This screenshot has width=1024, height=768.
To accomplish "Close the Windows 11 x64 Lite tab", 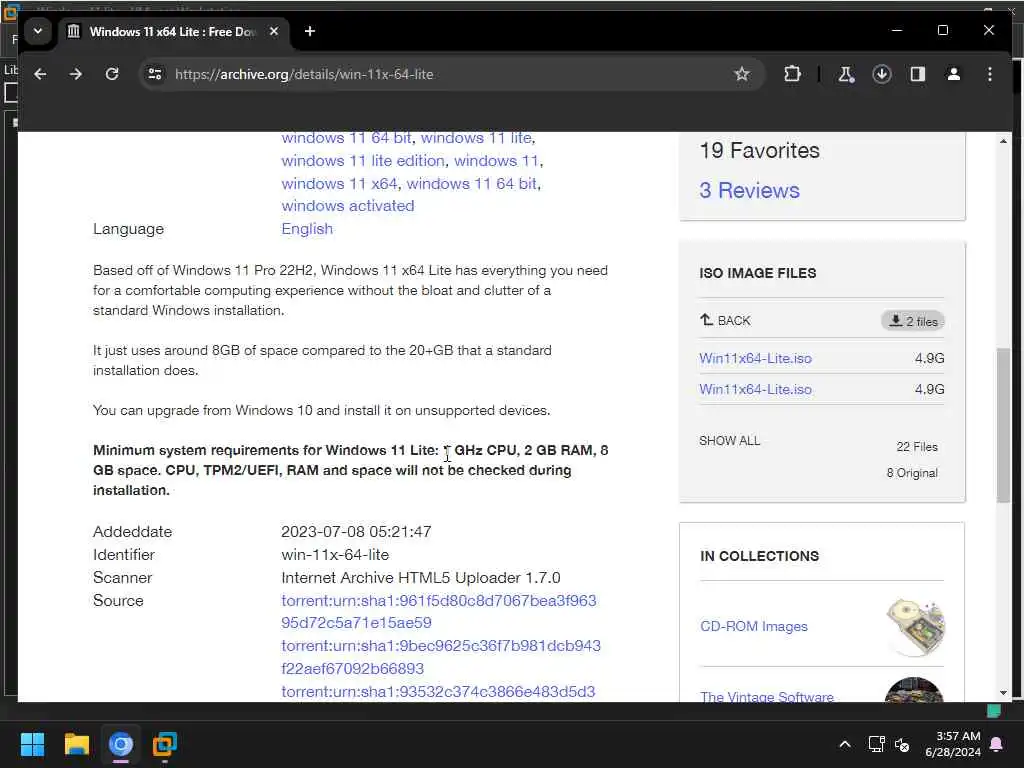I will point(274,31).
